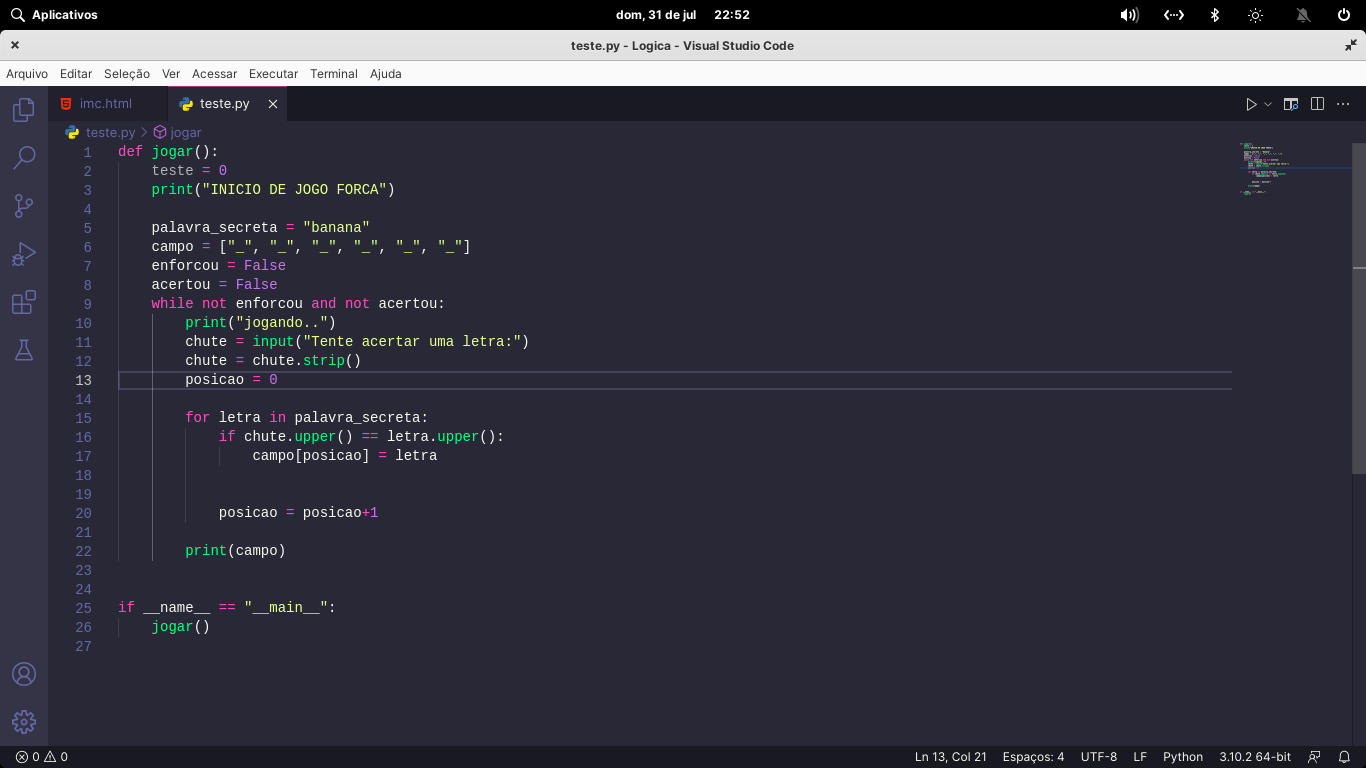Viewport: 1366px width, 768px height.
Task: Open network connection indicator
Action: (x=1174, y=15)
